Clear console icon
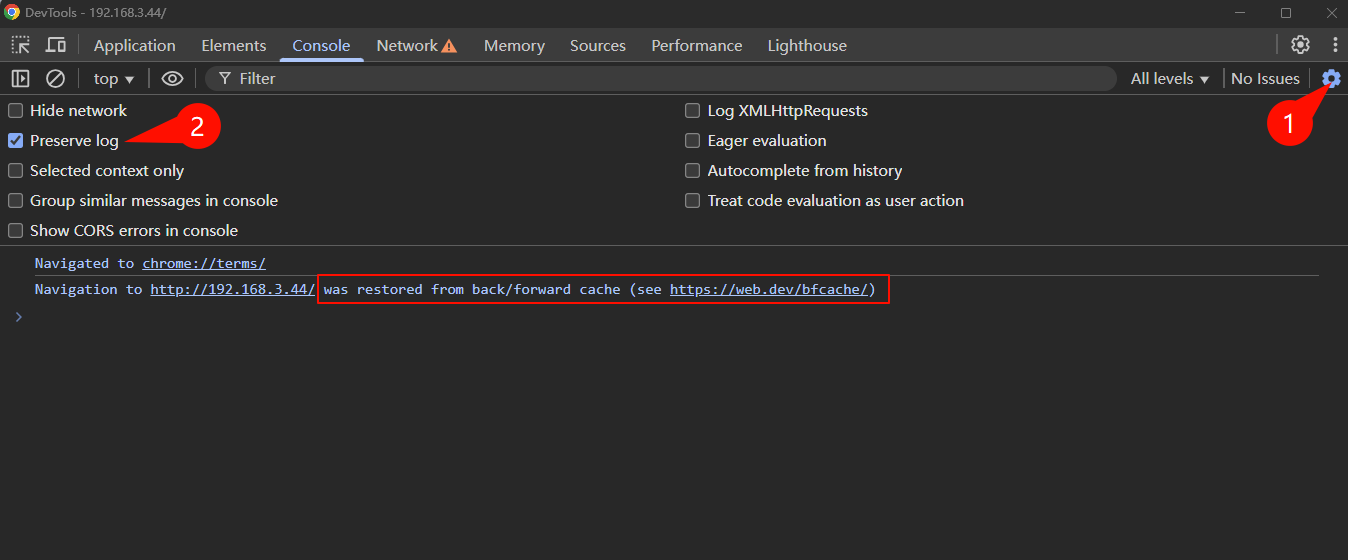Image resolution: width=1348 pixels, height=560 pixels. click(56, 78)
